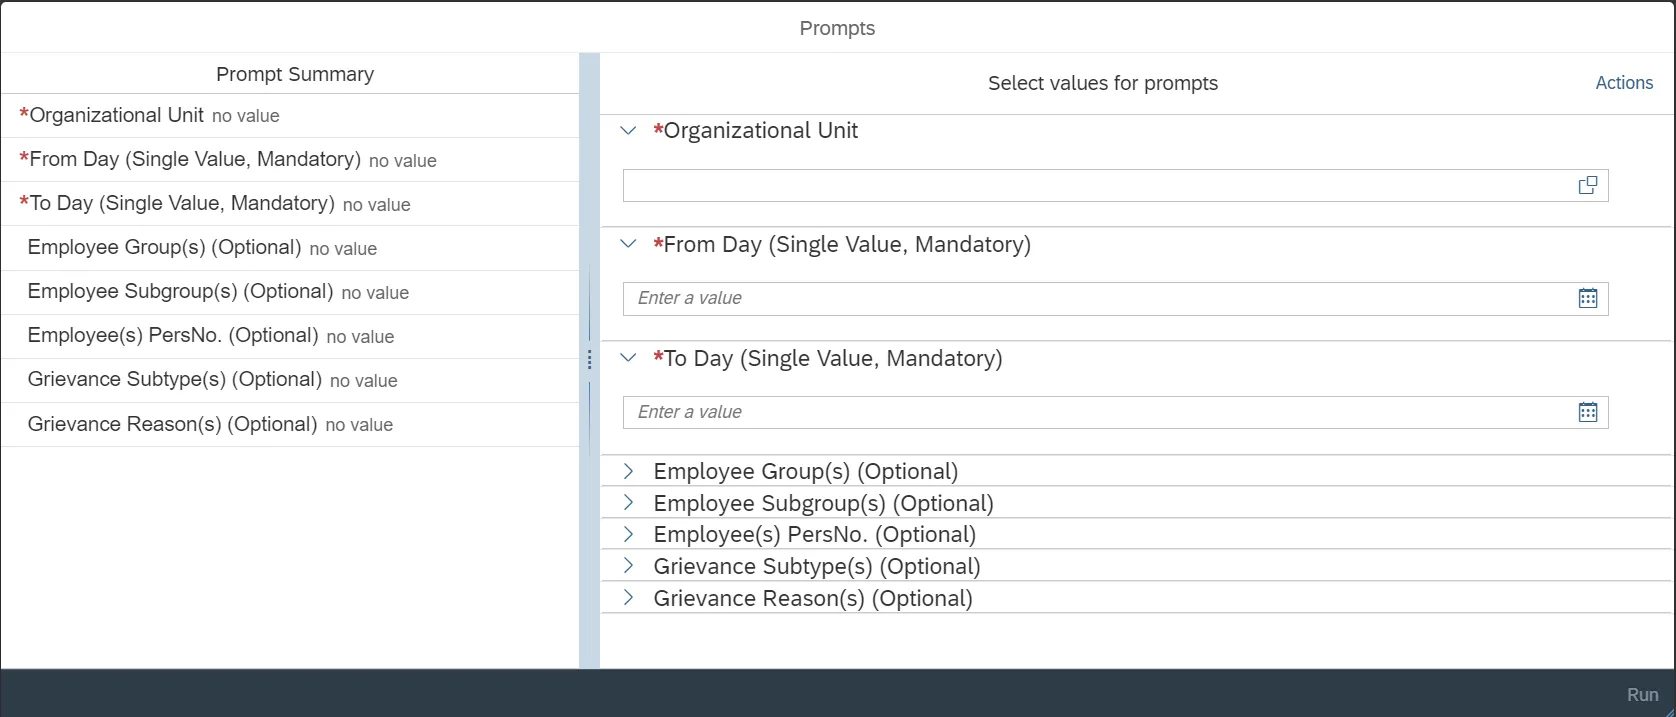
Task: Open the Actions menu
Action: coord(1623,83)
